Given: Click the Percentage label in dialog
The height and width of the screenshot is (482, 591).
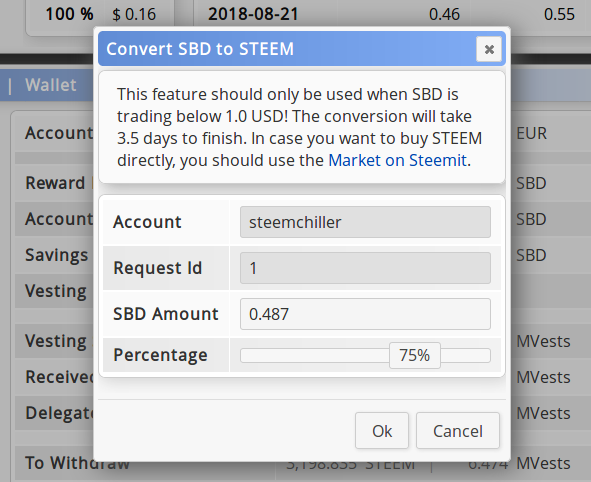Looking at the screenshot, I should (x=161, y=355).
